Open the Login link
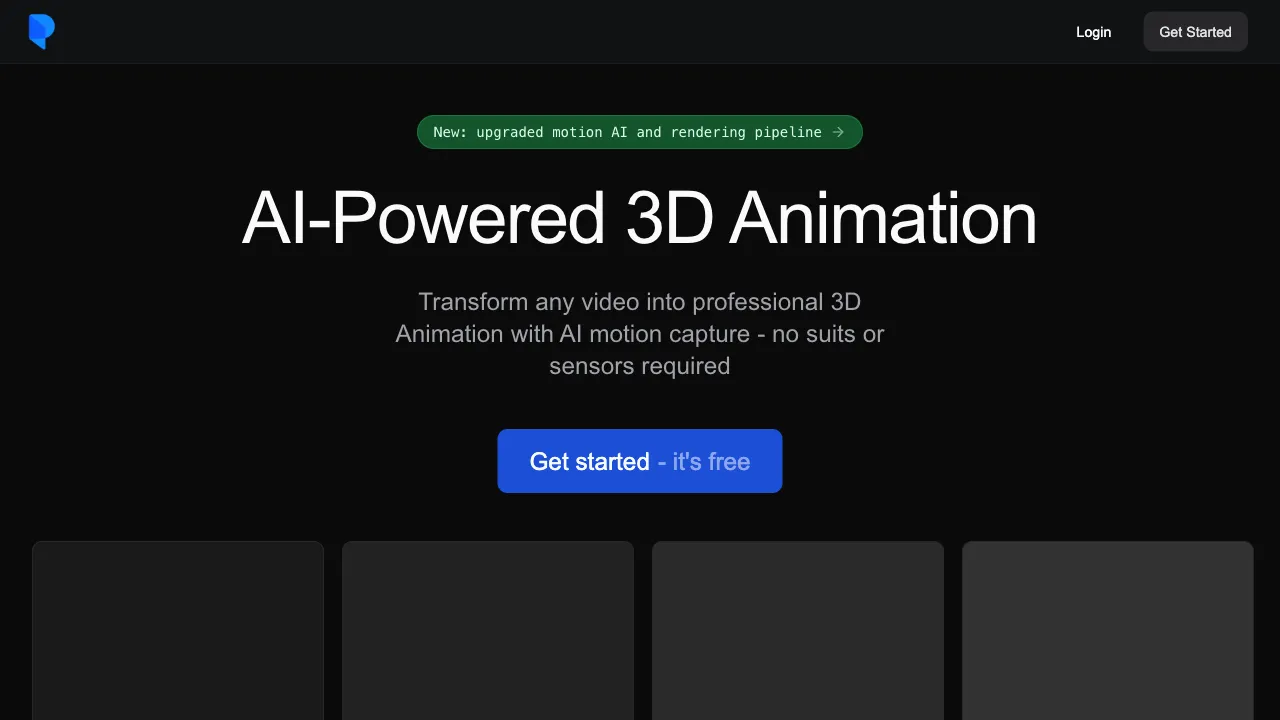The height and width of the screenshot is (720, 1280). (x=1093, y=32)
